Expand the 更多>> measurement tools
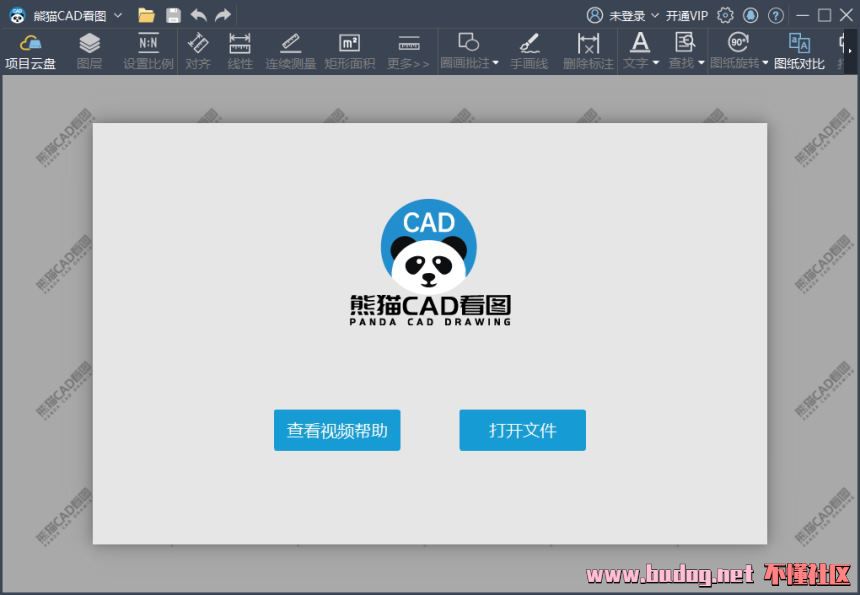The image size is (860, 595). point(408,51)
